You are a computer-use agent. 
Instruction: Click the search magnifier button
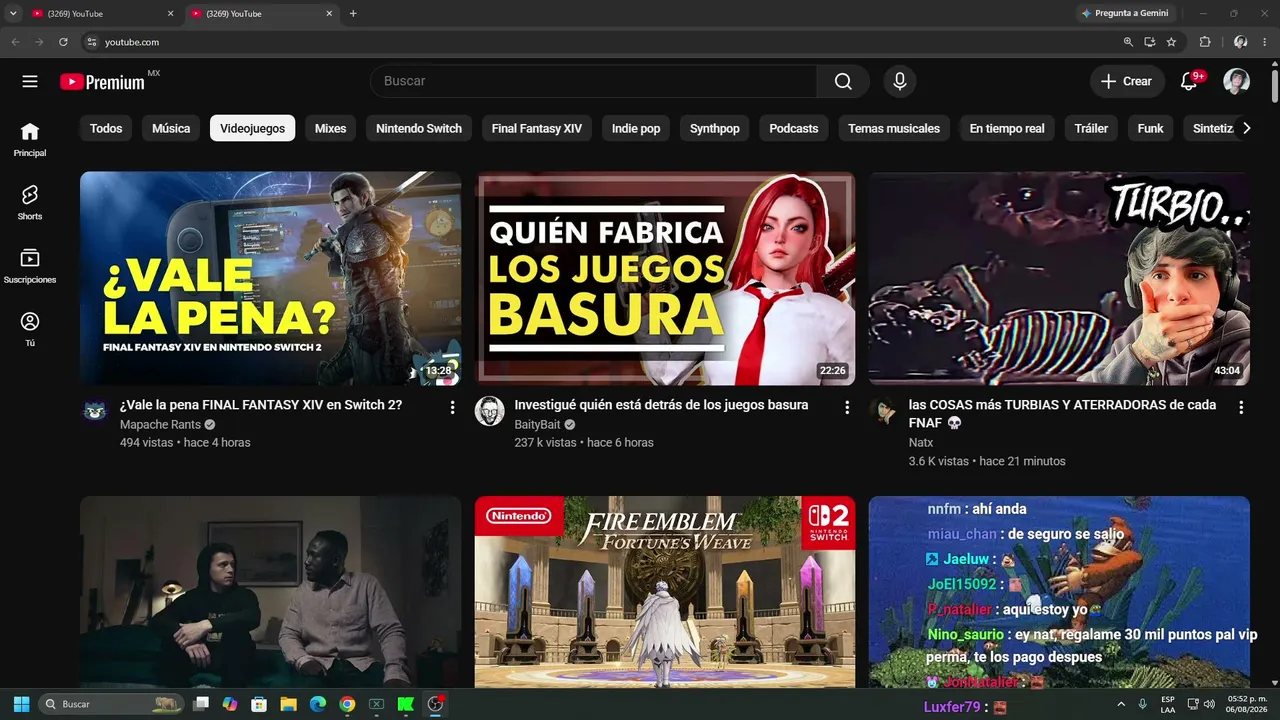click(x=843, y=81)
